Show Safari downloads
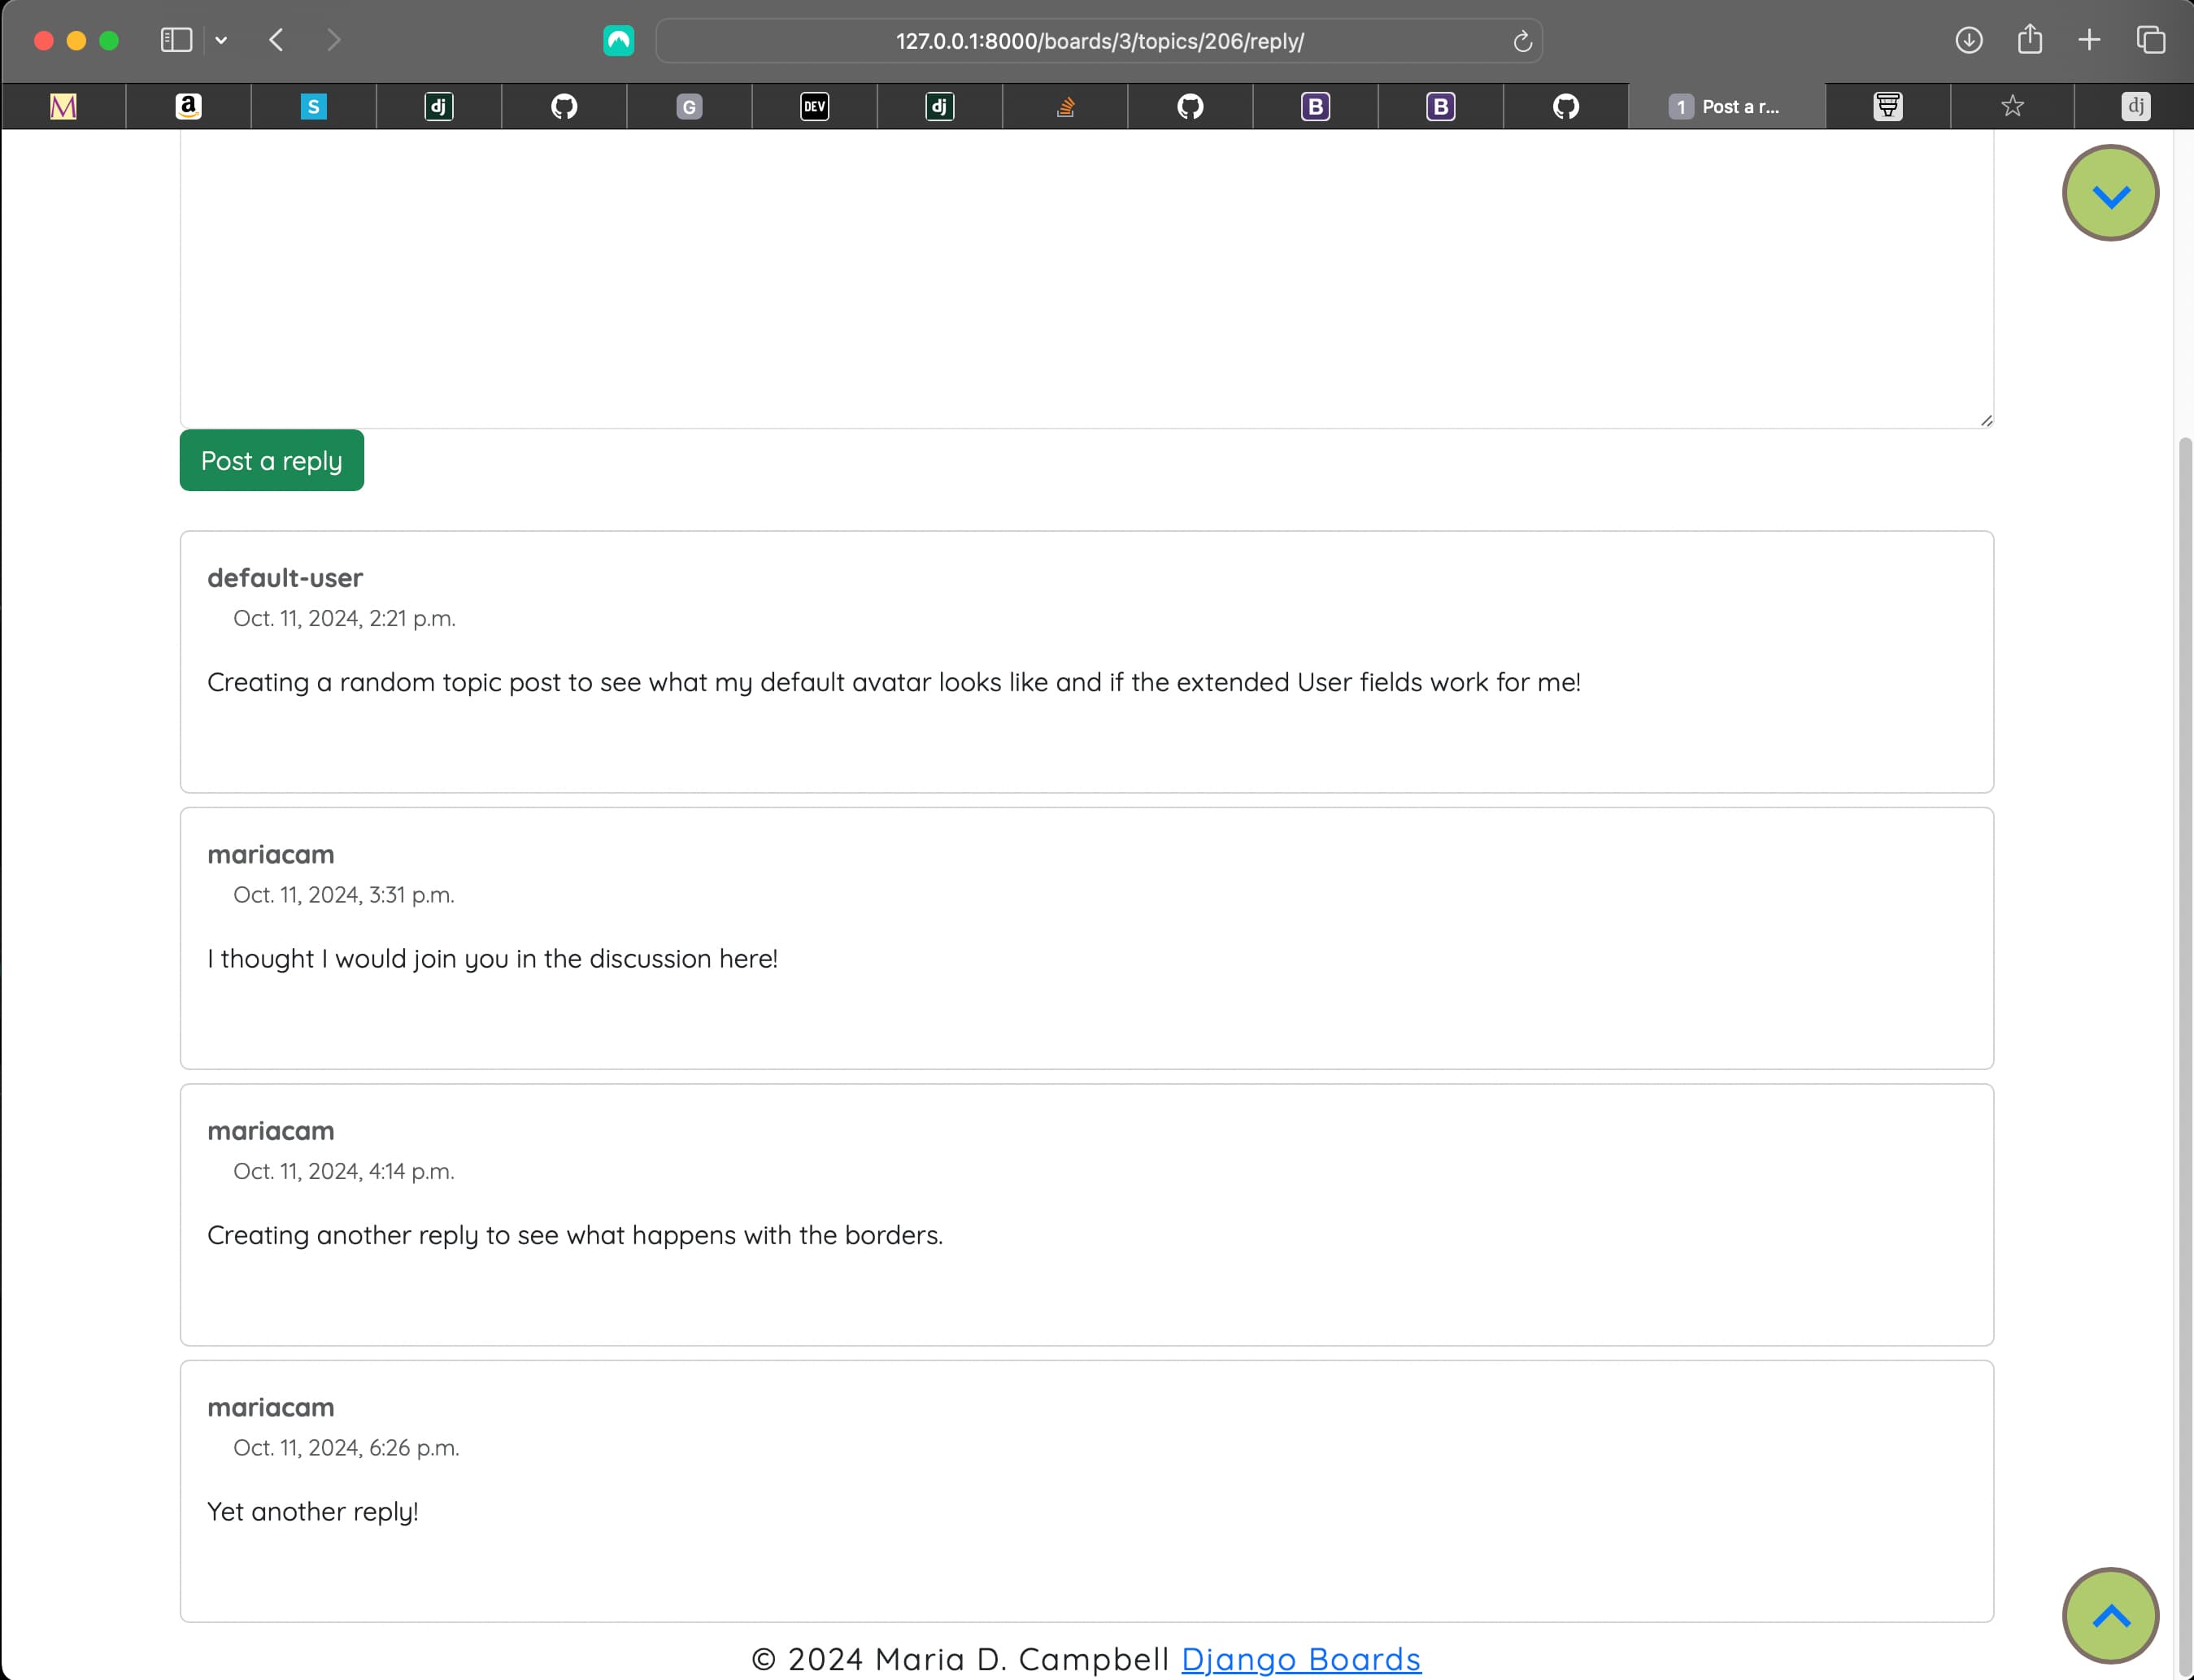The width and height of the screenshot is (2194, 1680). point(1968,40)
